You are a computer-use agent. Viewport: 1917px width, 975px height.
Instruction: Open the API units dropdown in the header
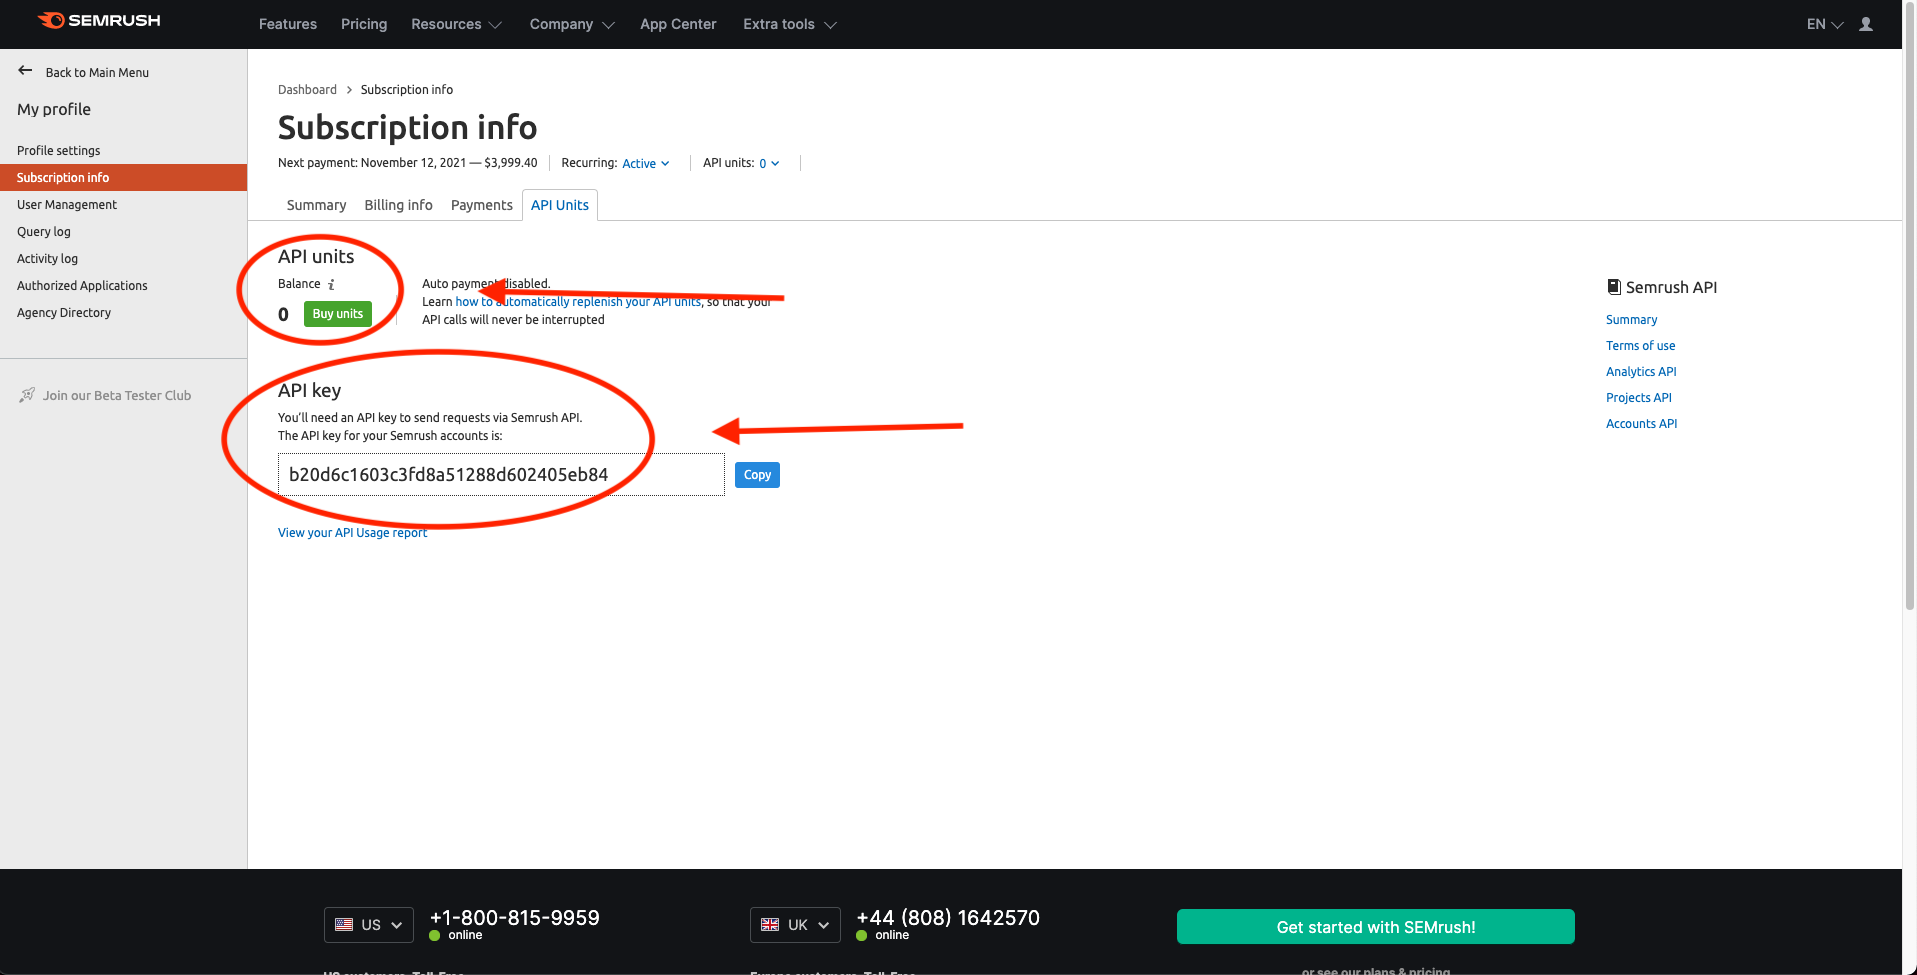(767, 163)
